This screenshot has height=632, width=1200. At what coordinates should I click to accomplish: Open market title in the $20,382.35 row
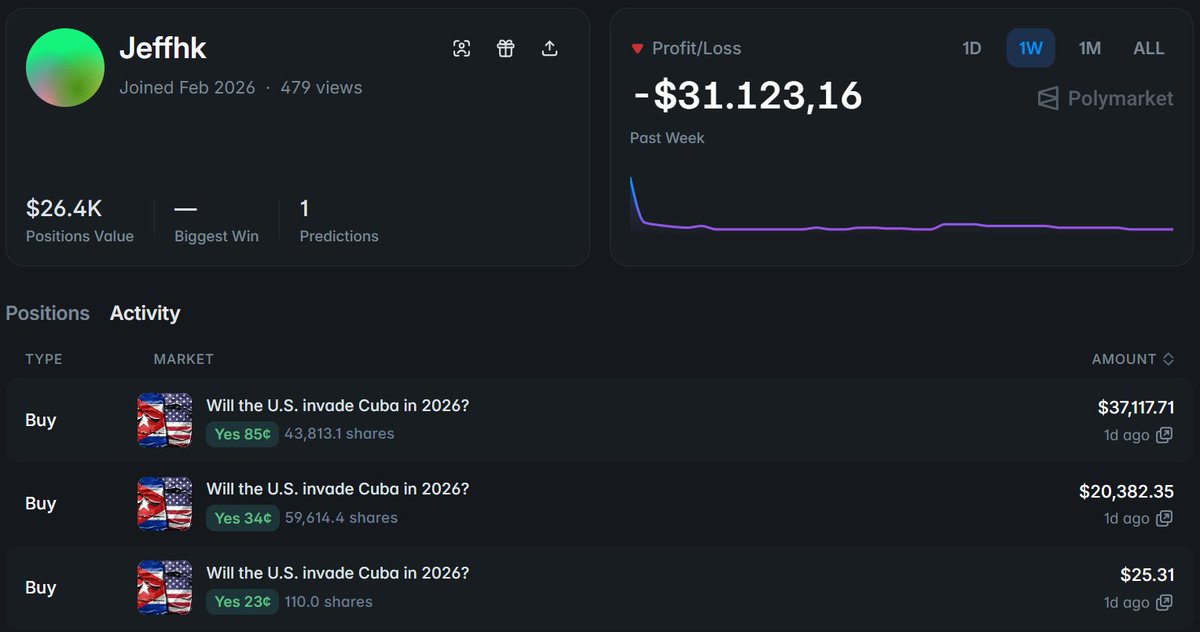(338, 490)
